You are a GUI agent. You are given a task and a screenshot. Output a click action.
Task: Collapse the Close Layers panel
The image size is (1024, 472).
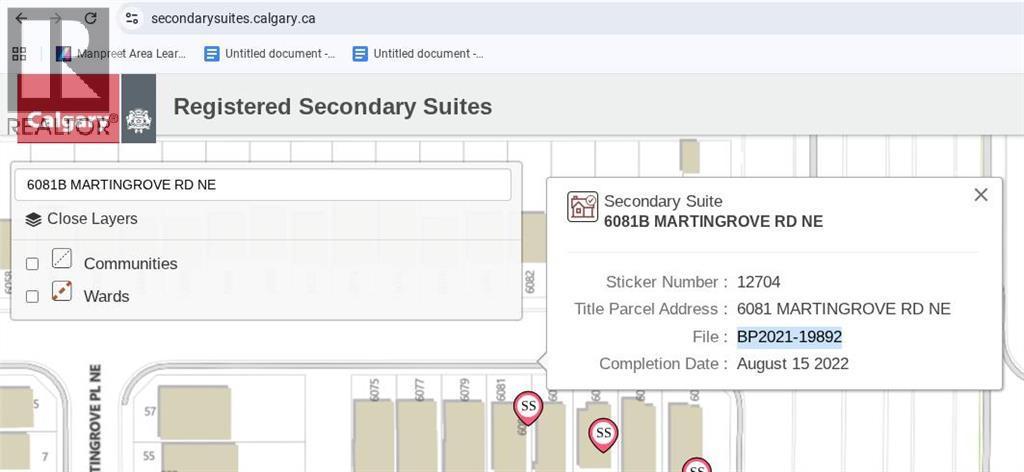click(x=92, y=219)
